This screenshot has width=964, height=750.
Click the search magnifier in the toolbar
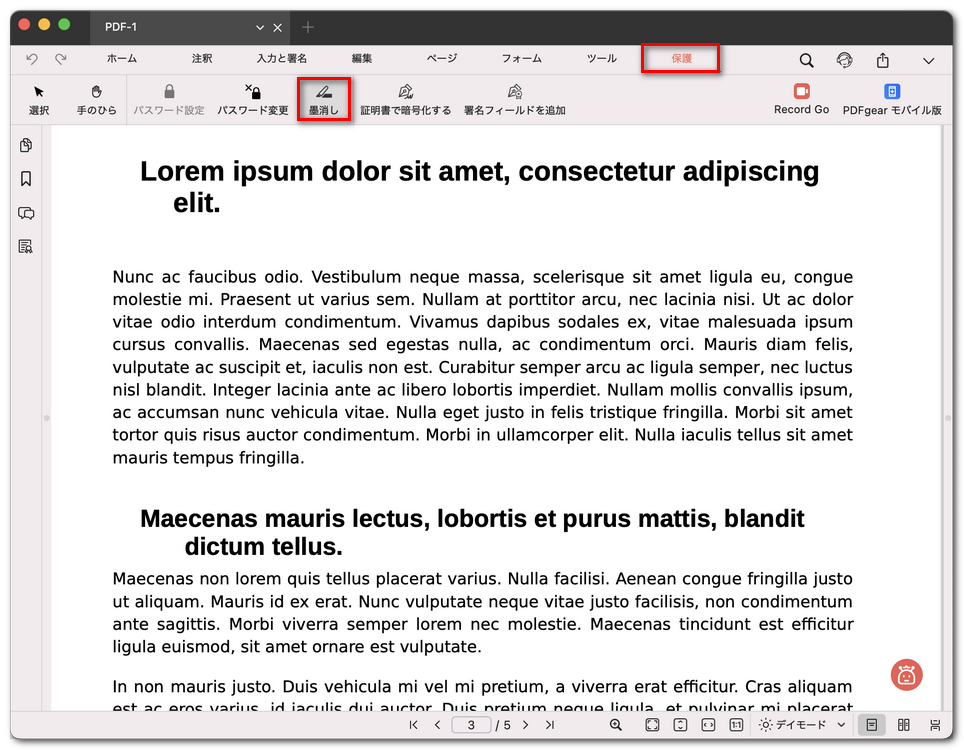point(806,60)
